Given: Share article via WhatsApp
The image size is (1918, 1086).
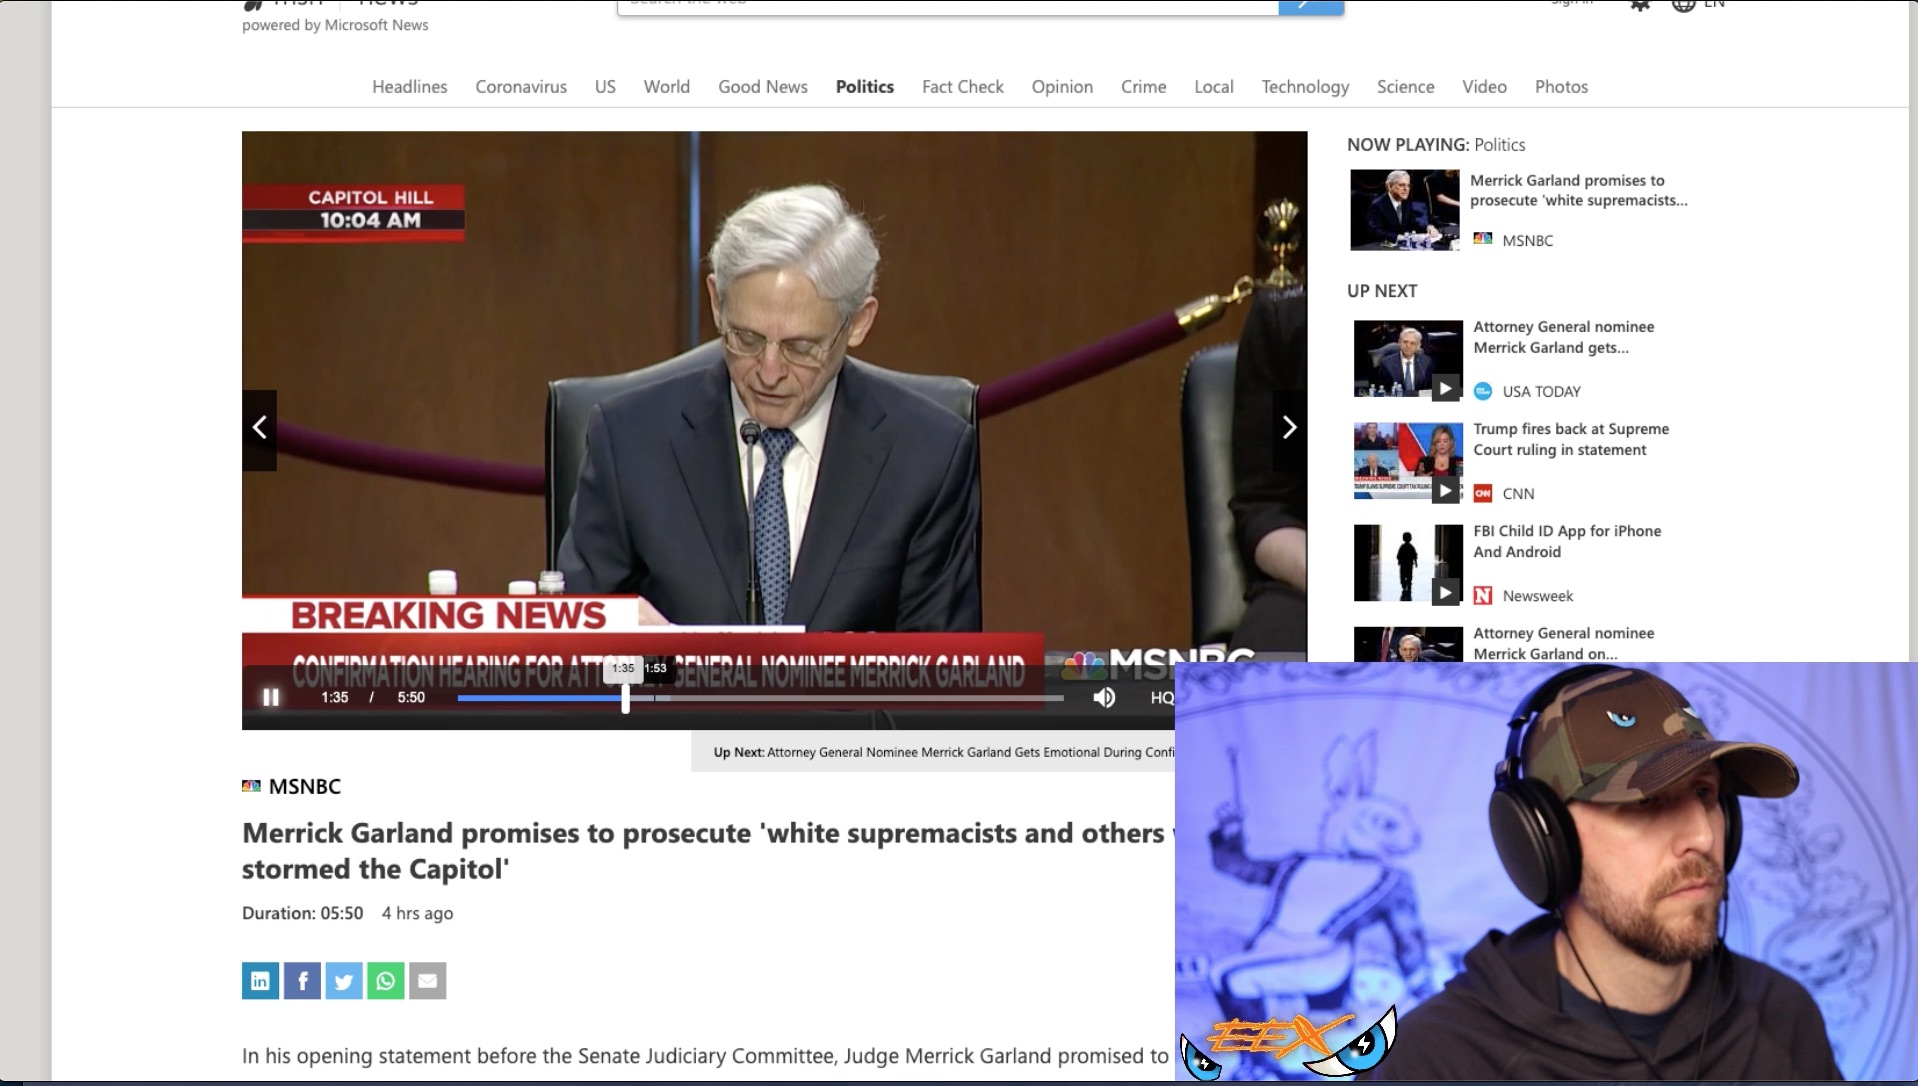Looking at the screenshot, I should click(386, 981).
